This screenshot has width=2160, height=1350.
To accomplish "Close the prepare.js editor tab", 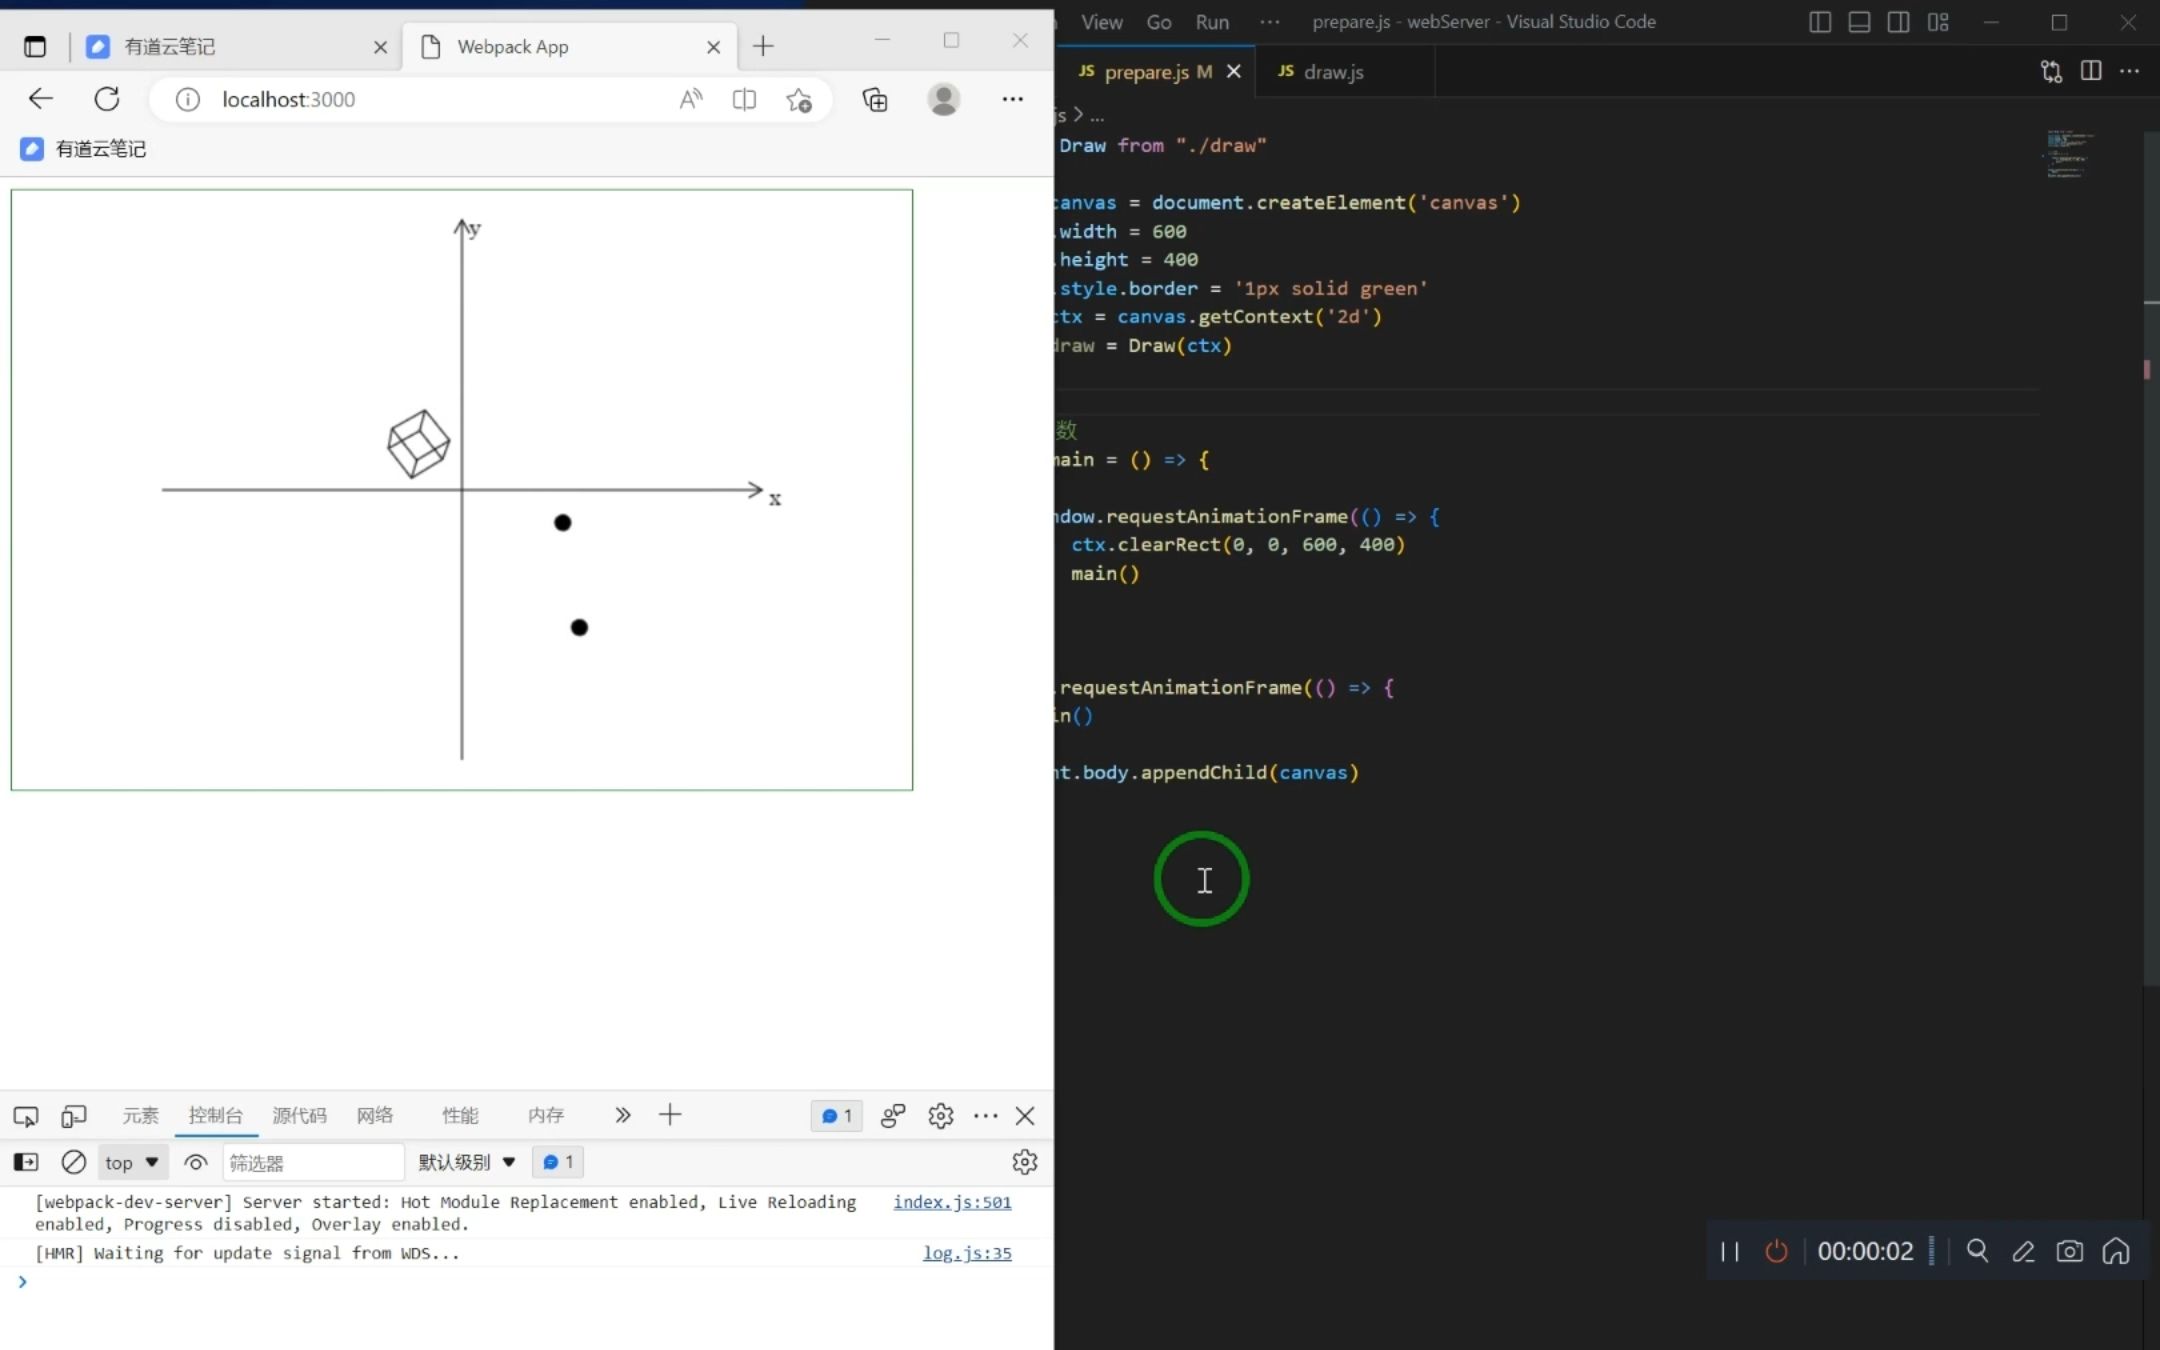I will 1234,72.
